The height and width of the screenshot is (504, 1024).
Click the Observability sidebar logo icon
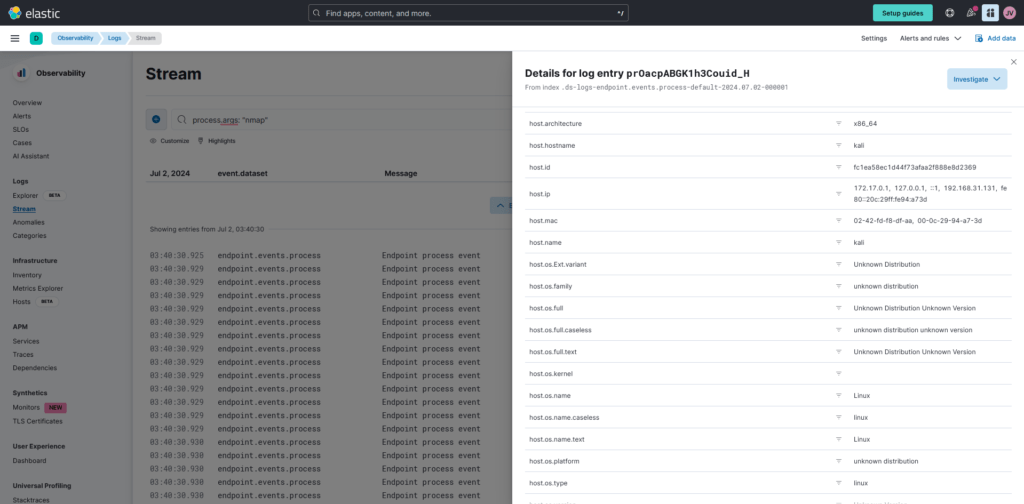(x=22, y=73)
